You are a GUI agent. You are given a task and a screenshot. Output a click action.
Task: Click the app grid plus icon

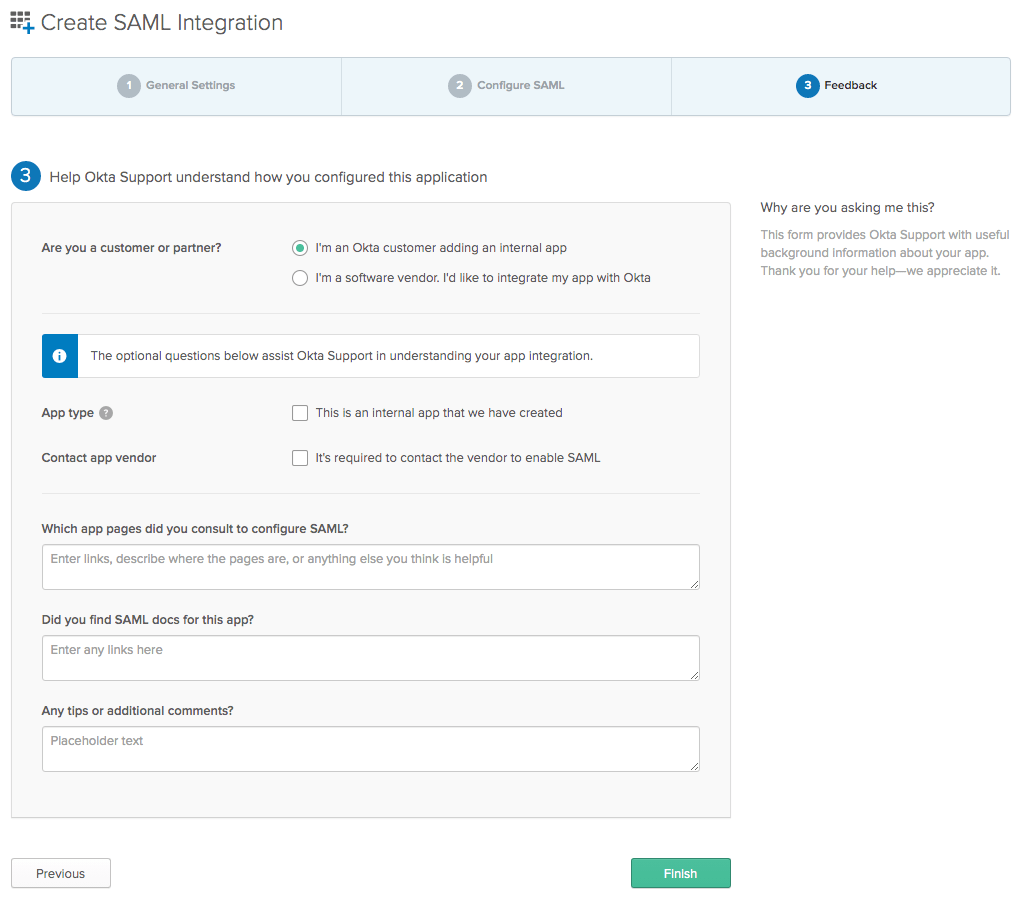point(22,22)
